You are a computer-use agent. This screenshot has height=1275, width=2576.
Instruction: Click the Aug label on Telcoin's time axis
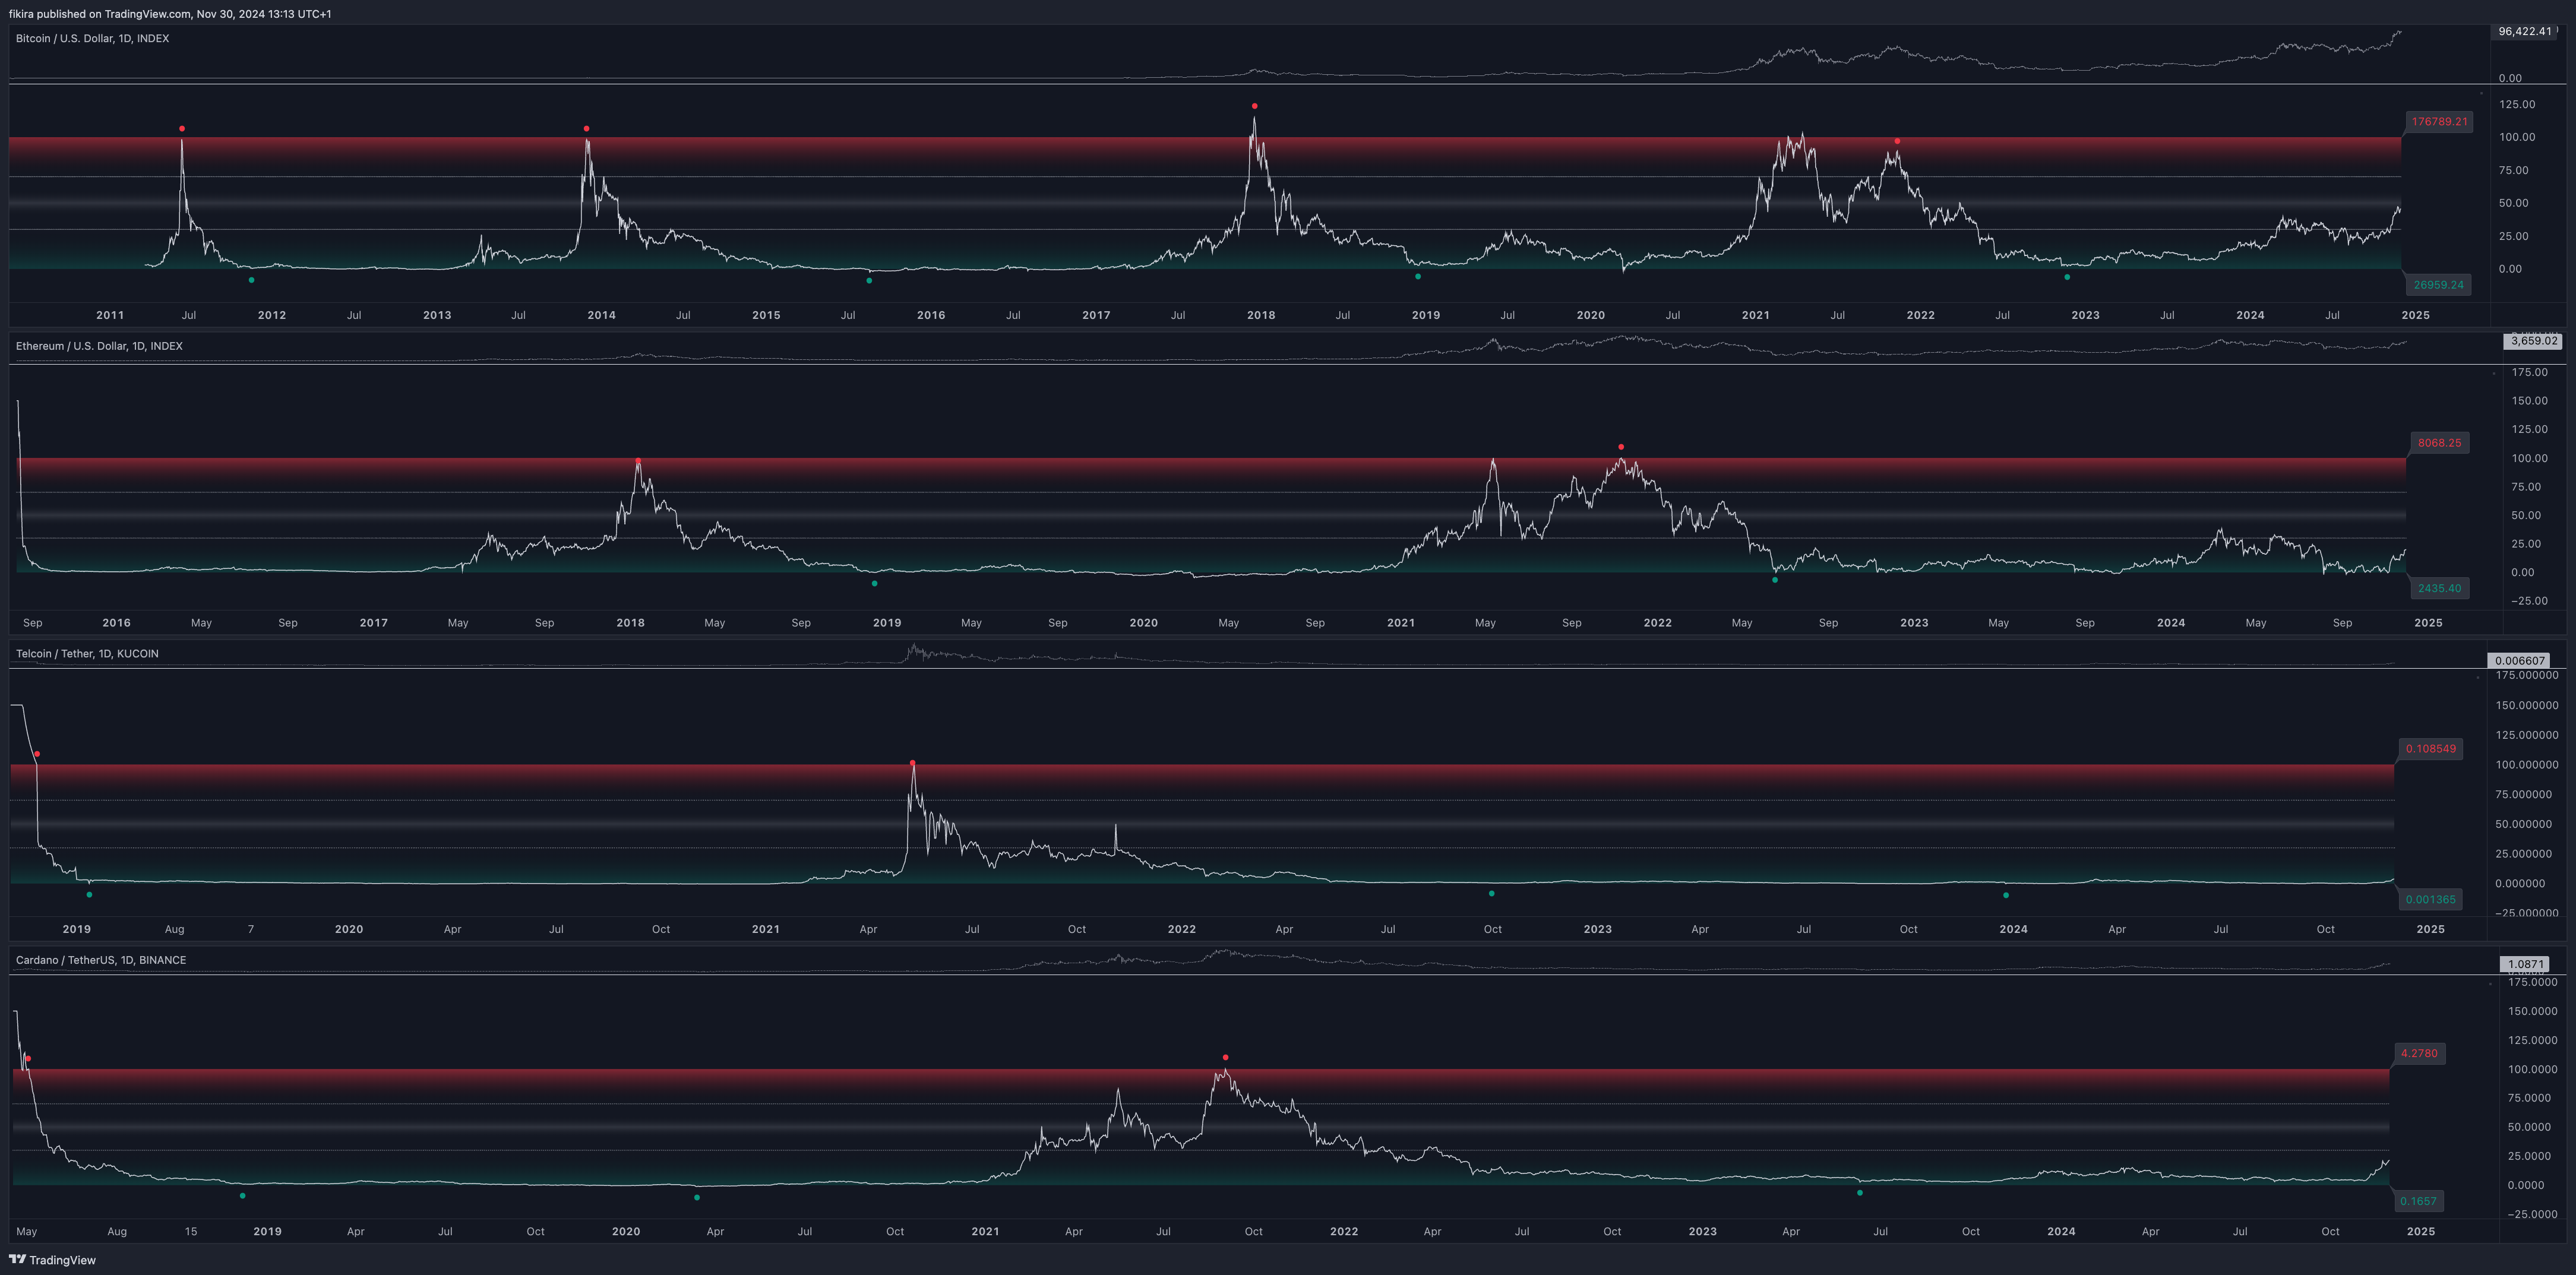[x=174, y=929]
